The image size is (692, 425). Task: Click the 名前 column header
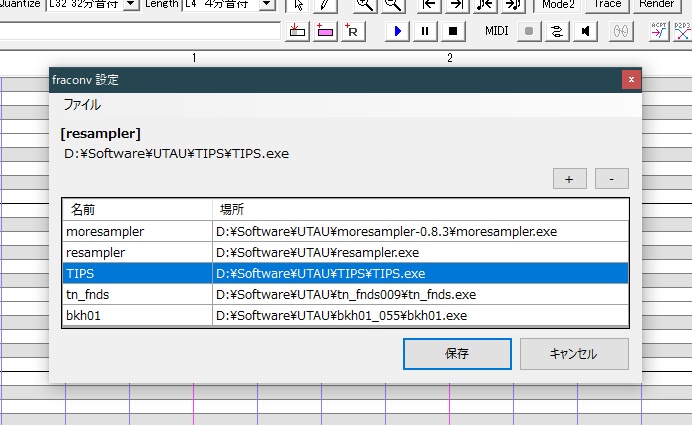pos(137,210)
